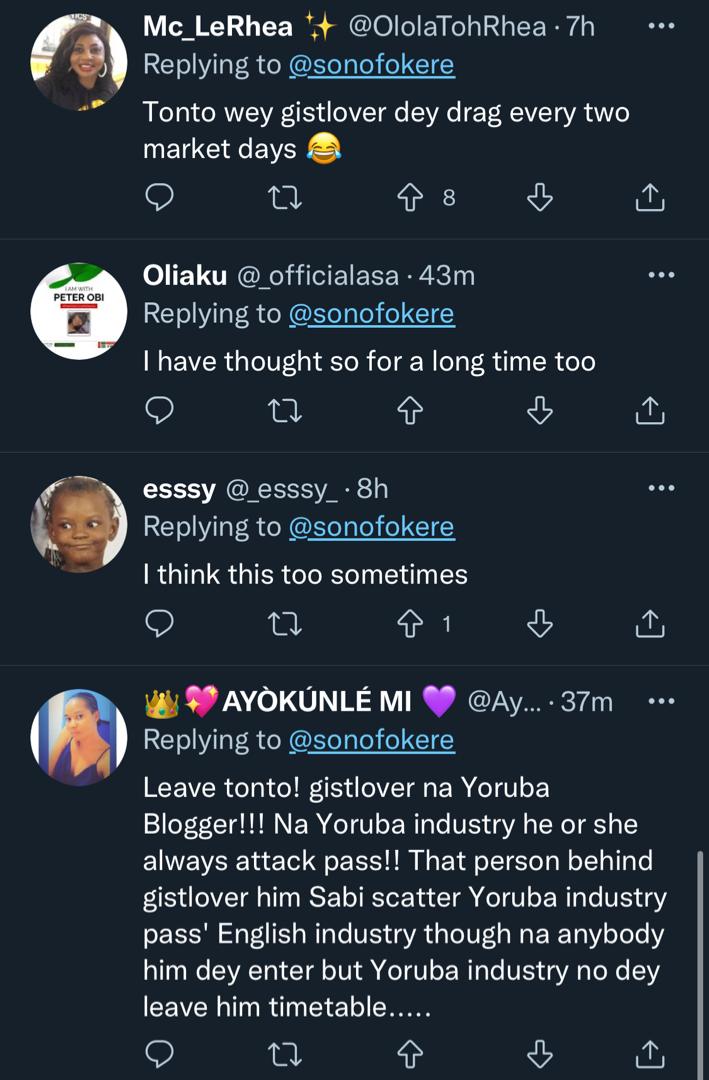This screenshot has width=709, height=1080.
Task: Reply to Oliaku's tweet
Action: click(x=160, y=410)
